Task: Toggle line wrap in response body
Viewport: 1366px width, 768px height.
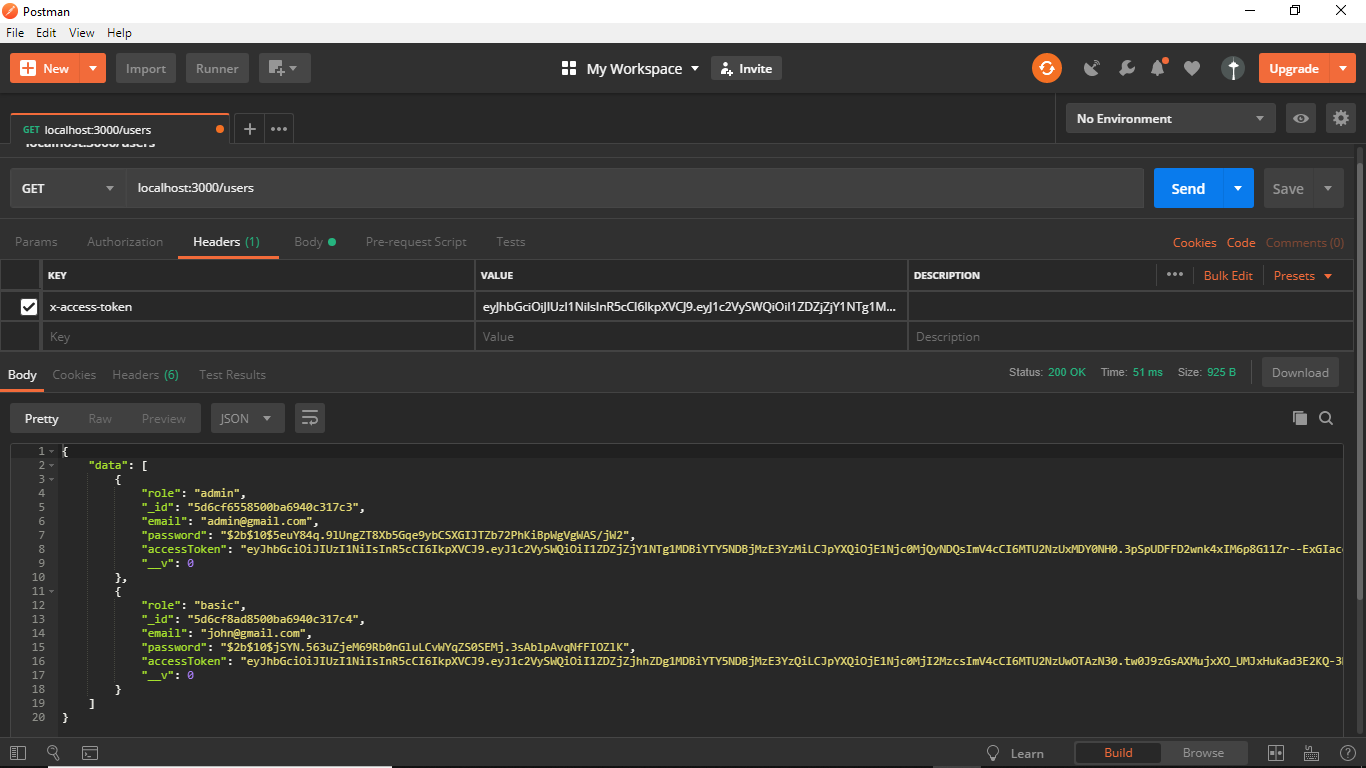Action: [310, 418]
